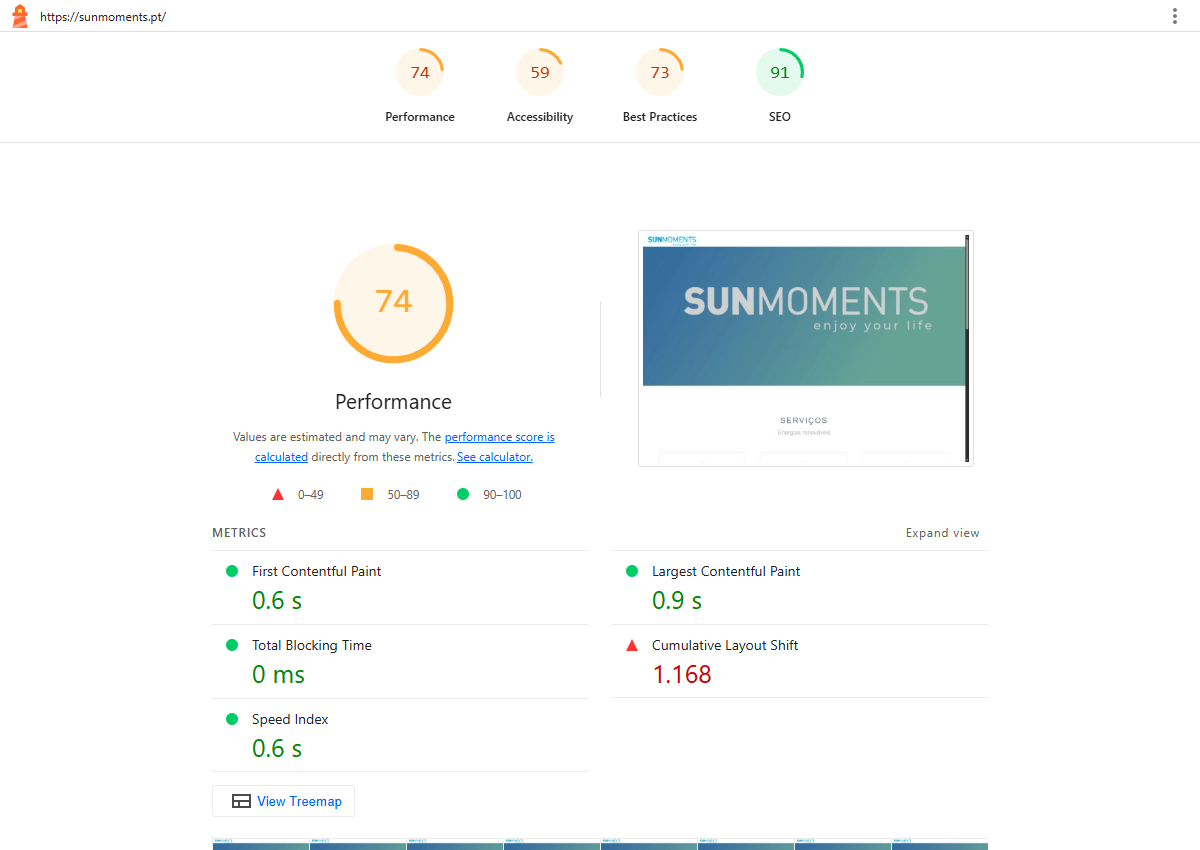Open the three-dot tools menu
The image size is (1200, 850).
pyautogui.click(x=1175, y=16)
